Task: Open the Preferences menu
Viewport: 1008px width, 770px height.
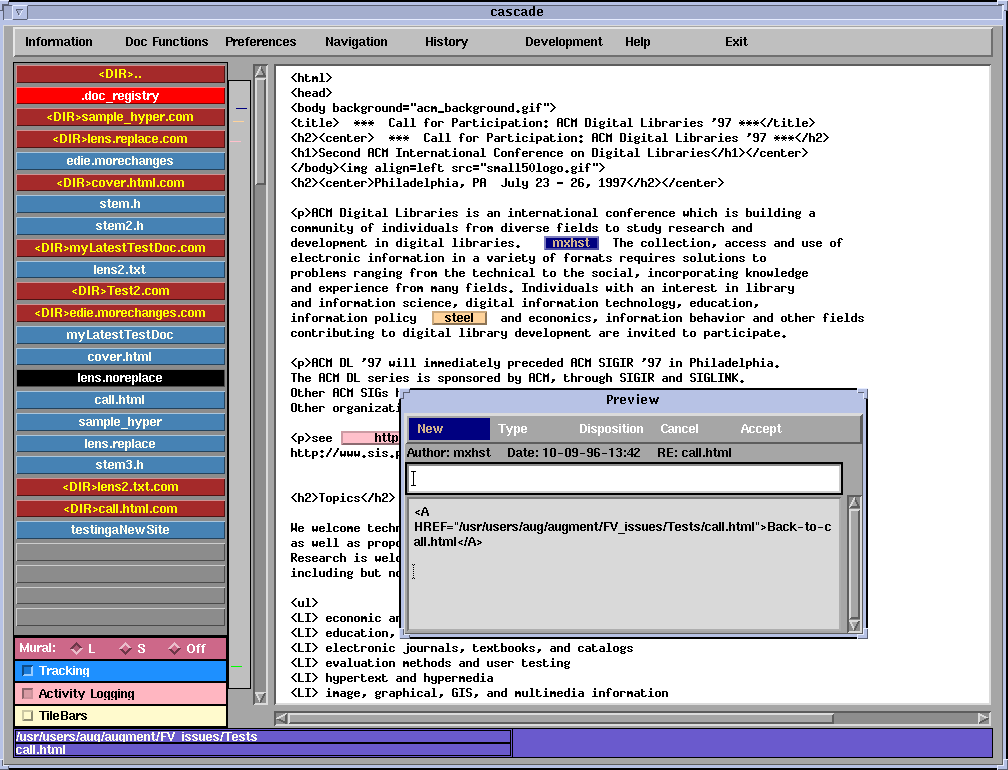Action: tap(260, 42)
